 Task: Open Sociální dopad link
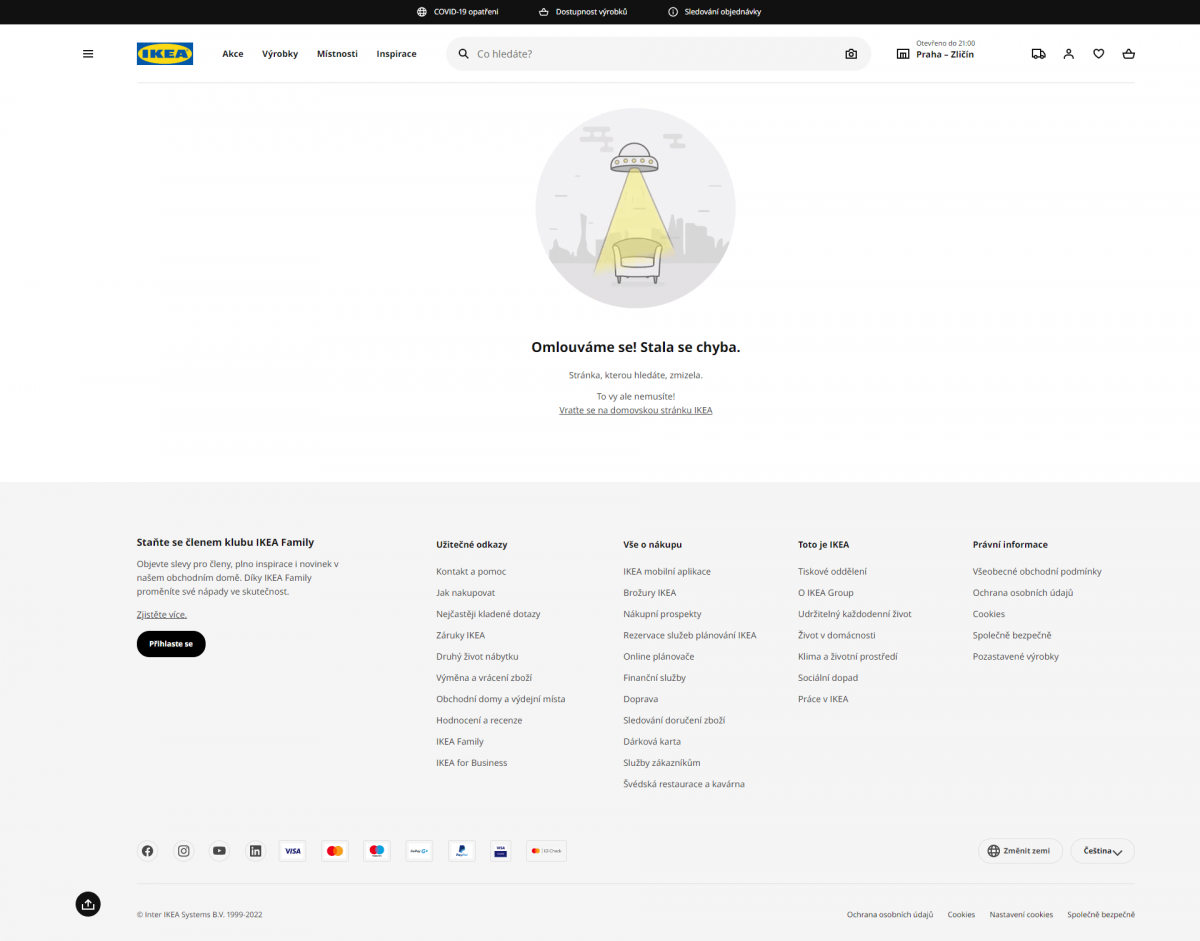click(828, 678)
